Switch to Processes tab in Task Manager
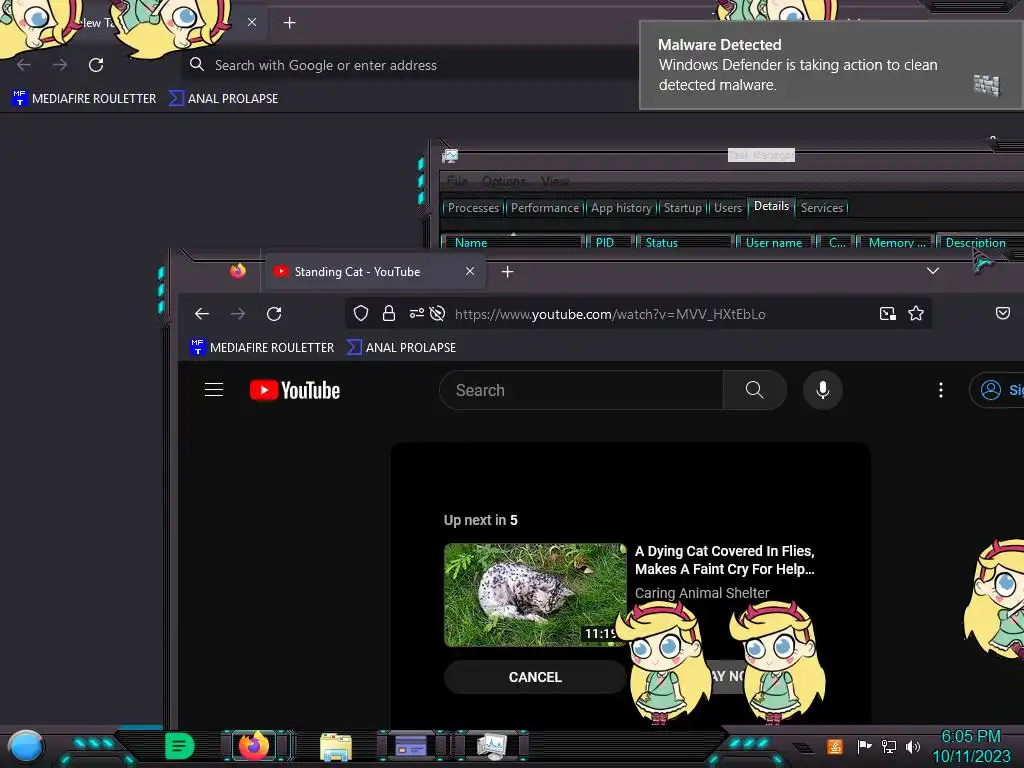This screenshot has height=768, width=1024. click(x=473, y=208)
